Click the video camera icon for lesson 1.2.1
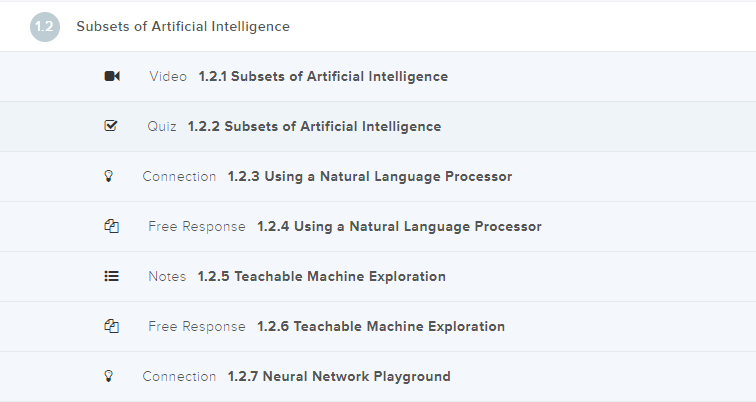The image size is (756, 402). click(x=112, y=77)
